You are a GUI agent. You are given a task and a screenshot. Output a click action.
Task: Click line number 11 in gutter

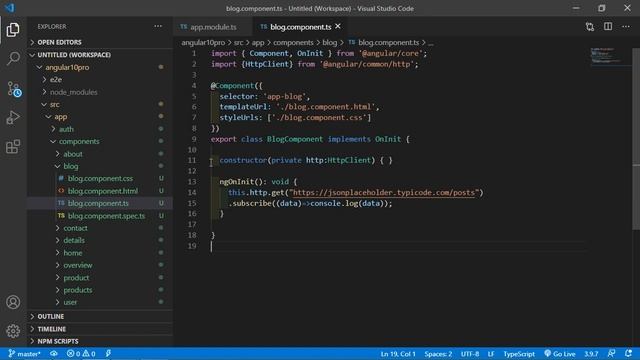(x=192, y=160)
